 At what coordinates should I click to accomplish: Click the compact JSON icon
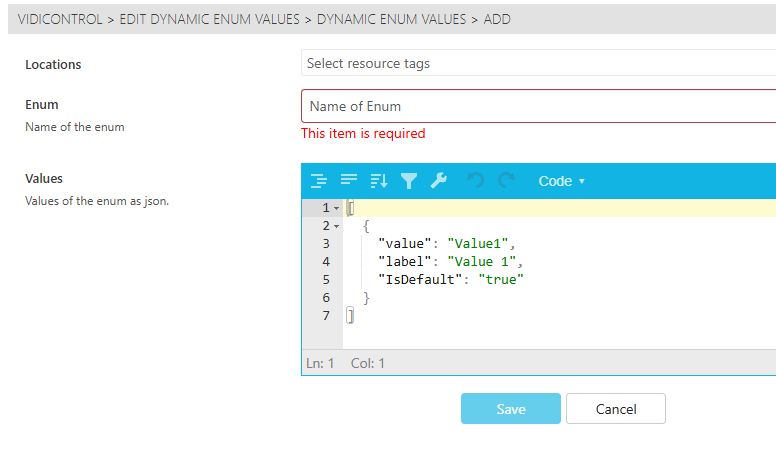(349, 181)
